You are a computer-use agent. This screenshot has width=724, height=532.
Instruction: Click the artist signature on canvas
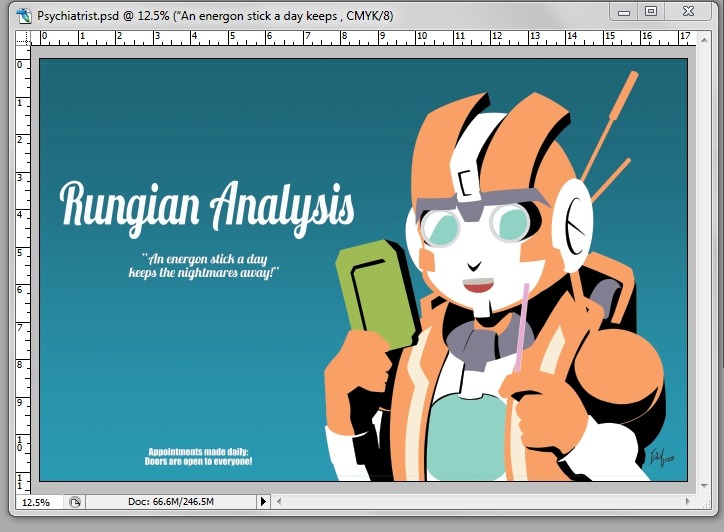(661, 457)
